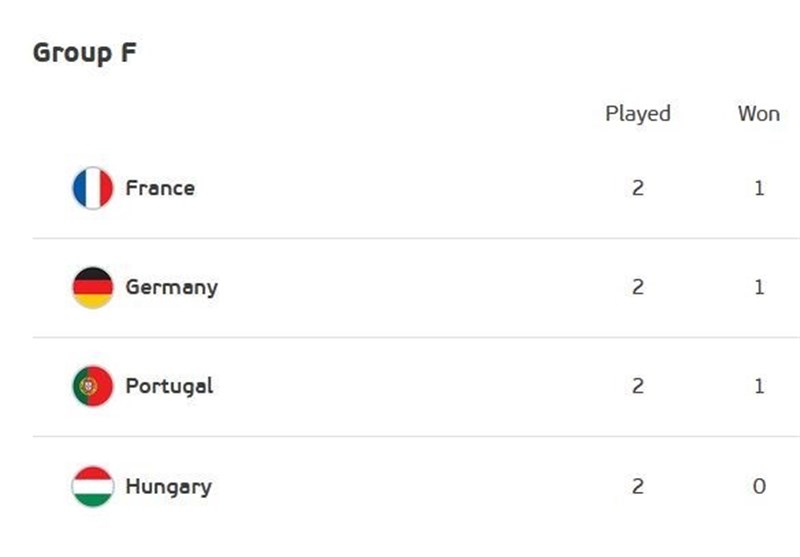Click the Hungary flag icon

92,487
